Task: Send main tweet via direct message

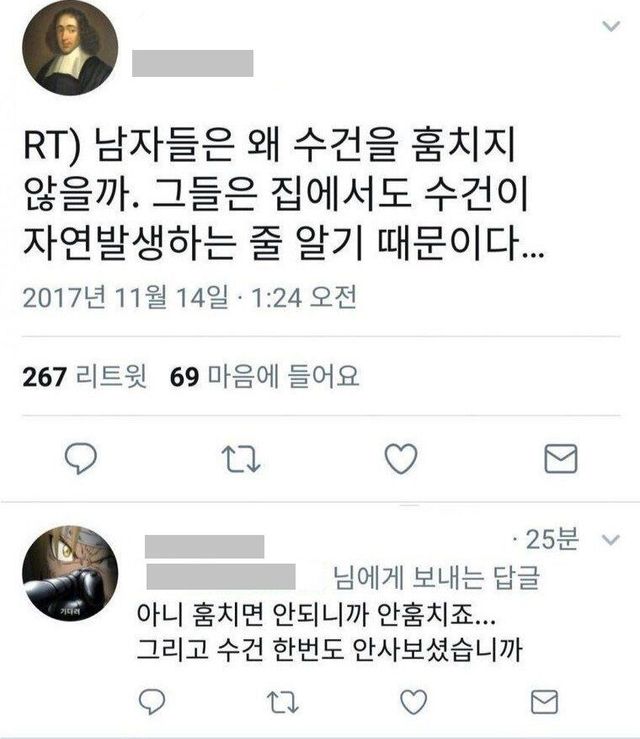Action: [x=561, y=459]
